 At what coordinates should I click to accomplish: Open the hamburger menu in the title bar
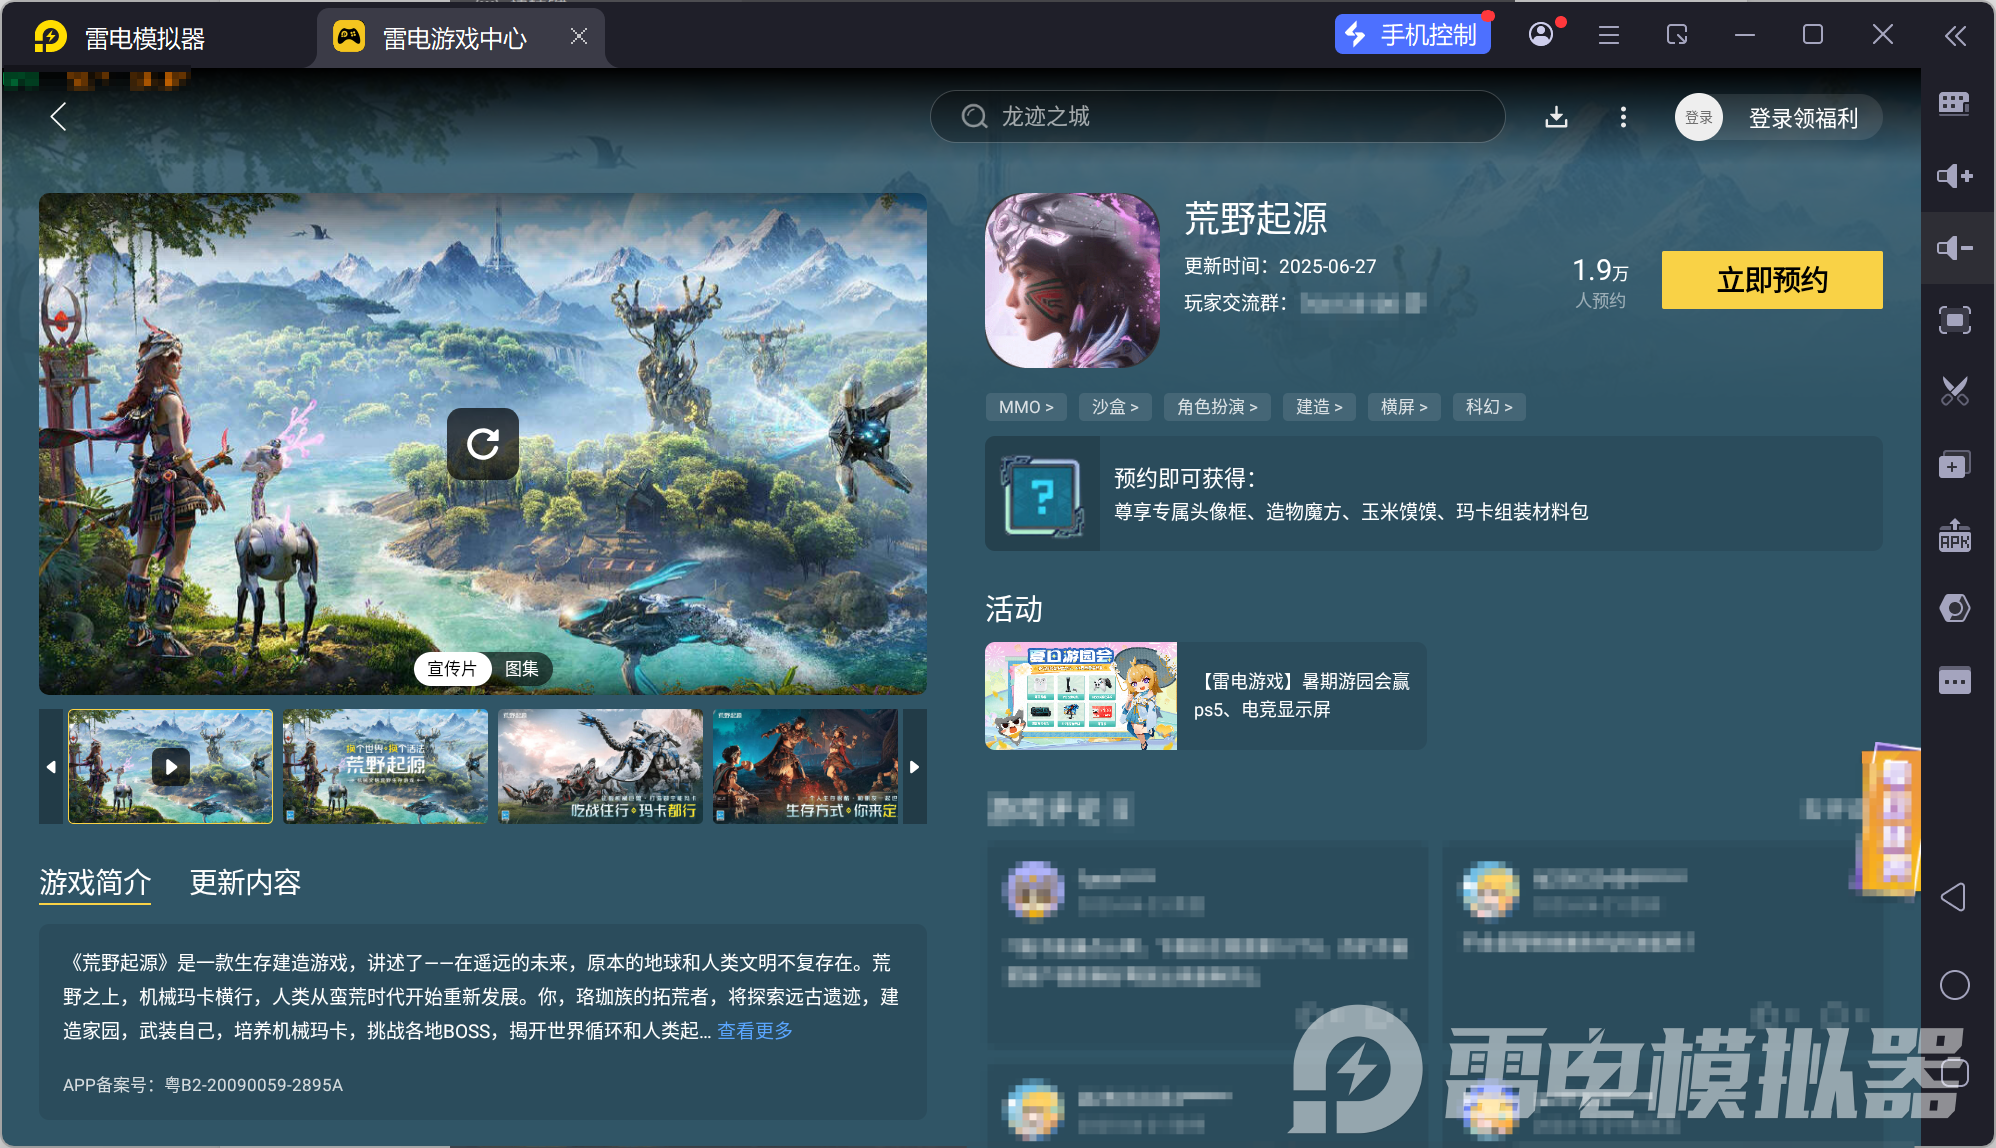1608,35
